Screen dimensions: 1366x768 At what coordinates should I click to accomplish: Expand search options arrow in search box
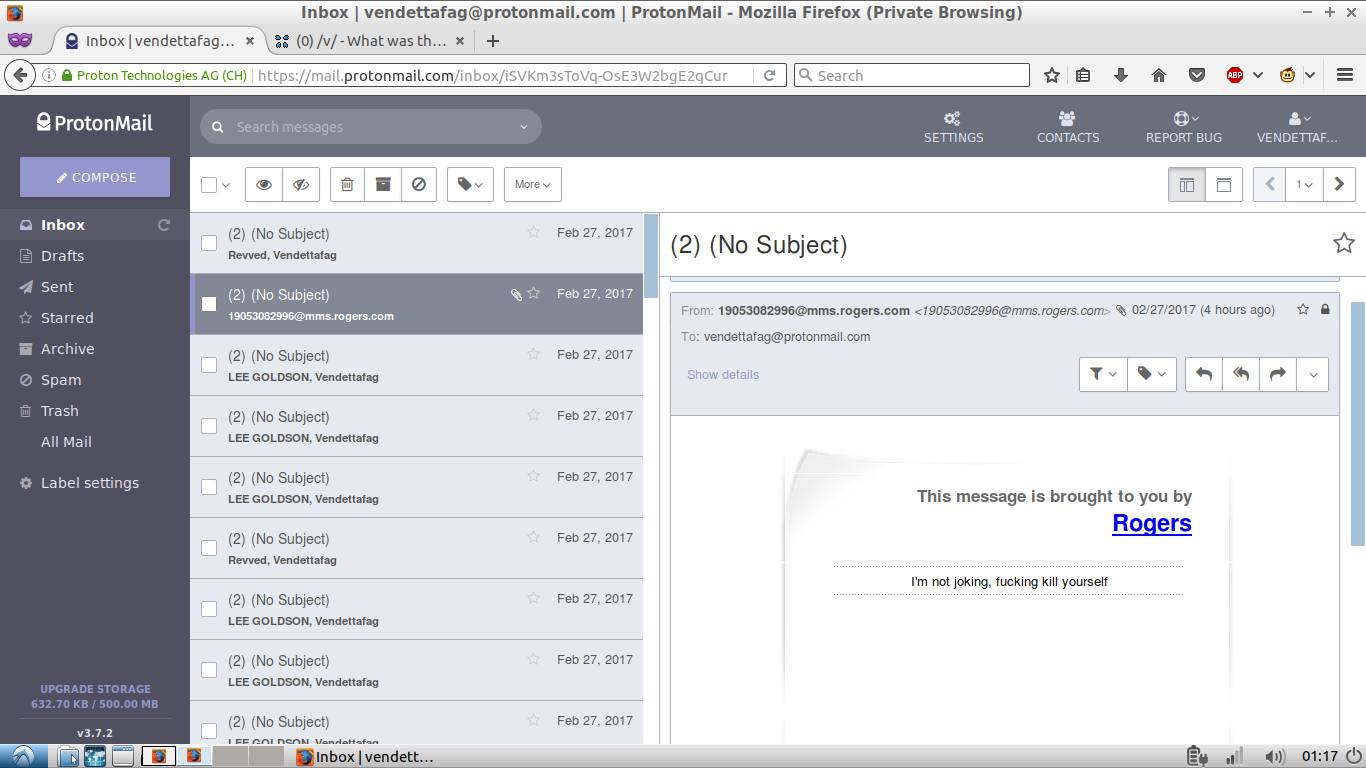[x=524, y=127]
